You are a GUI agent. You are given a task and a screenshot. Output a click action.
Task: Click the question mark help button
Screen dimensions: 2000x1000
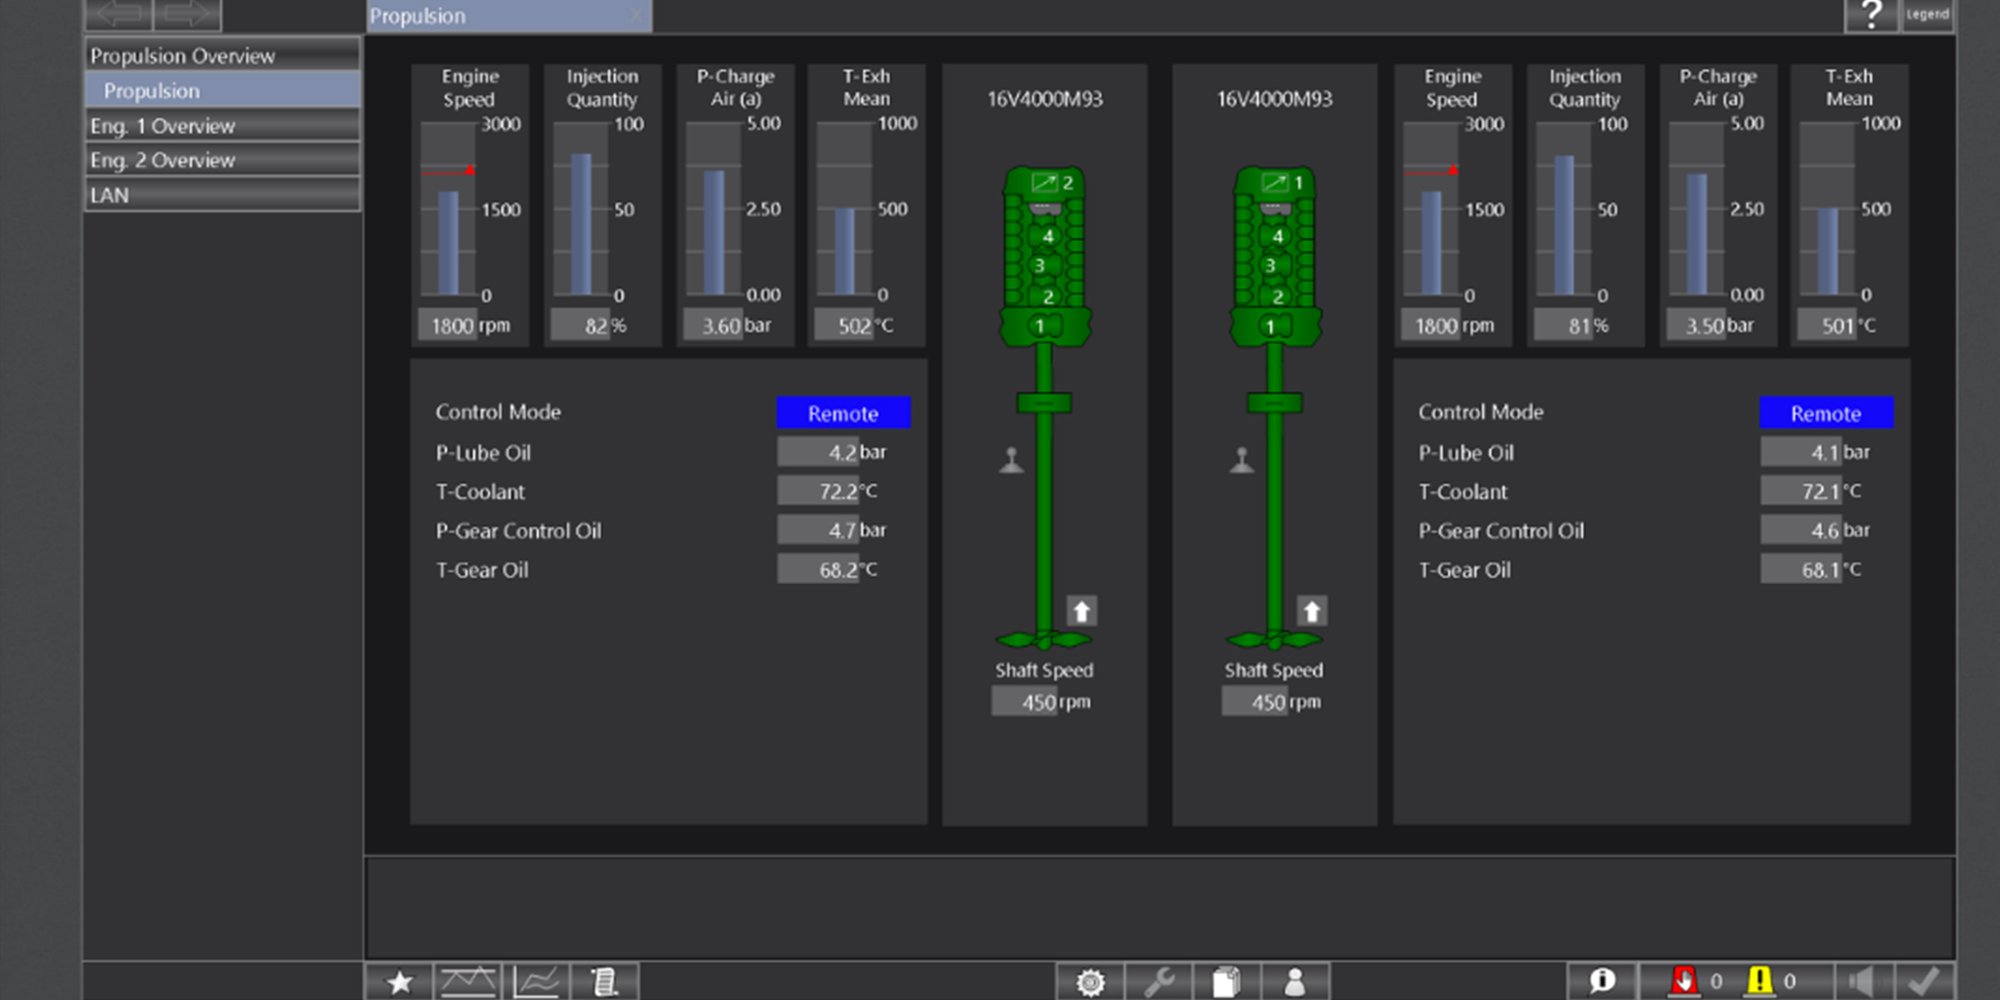1870,15
